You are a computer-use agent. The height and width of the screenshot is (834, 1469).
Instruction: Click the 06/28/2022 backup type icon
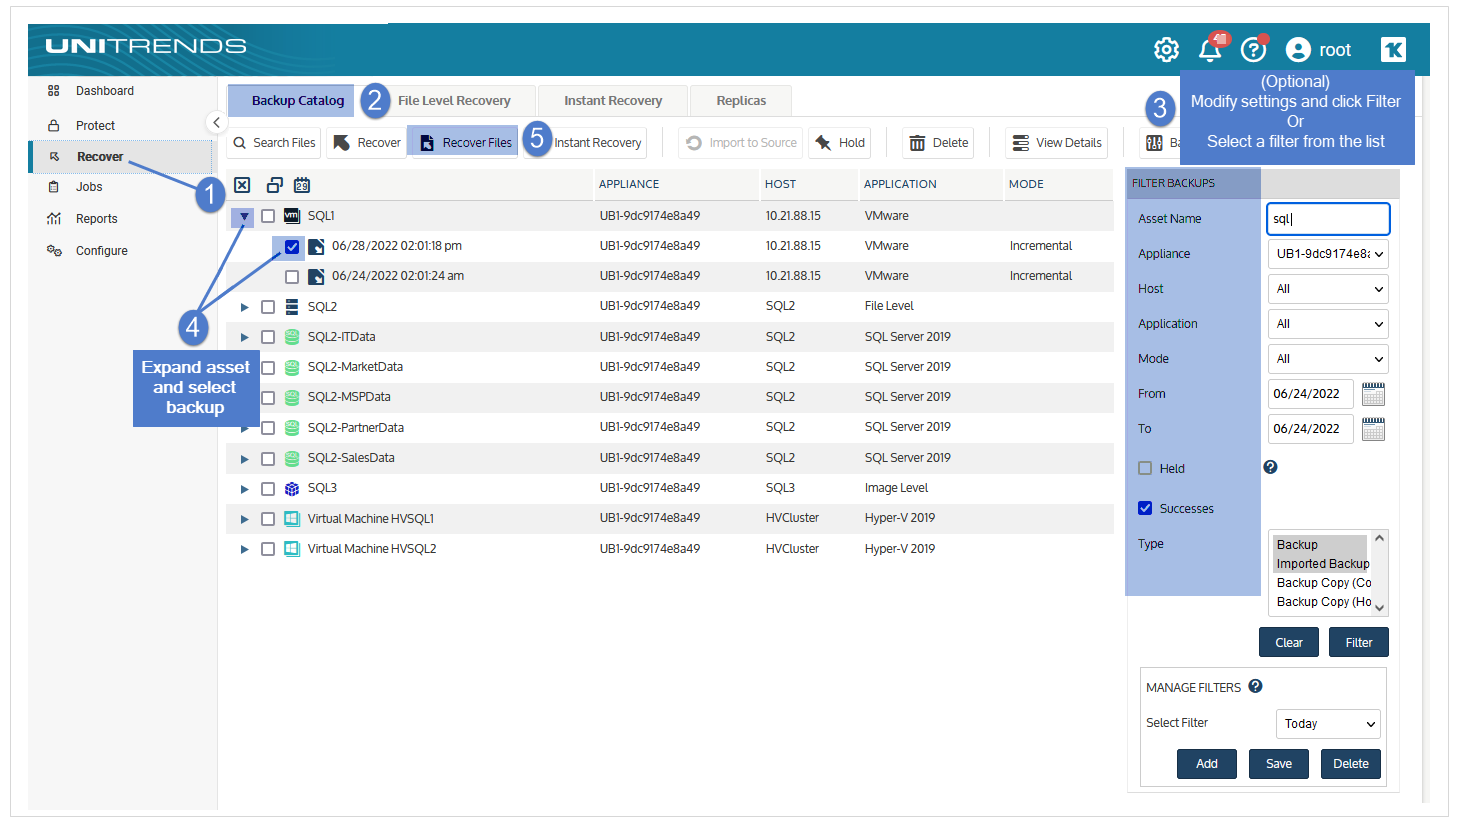316,246
